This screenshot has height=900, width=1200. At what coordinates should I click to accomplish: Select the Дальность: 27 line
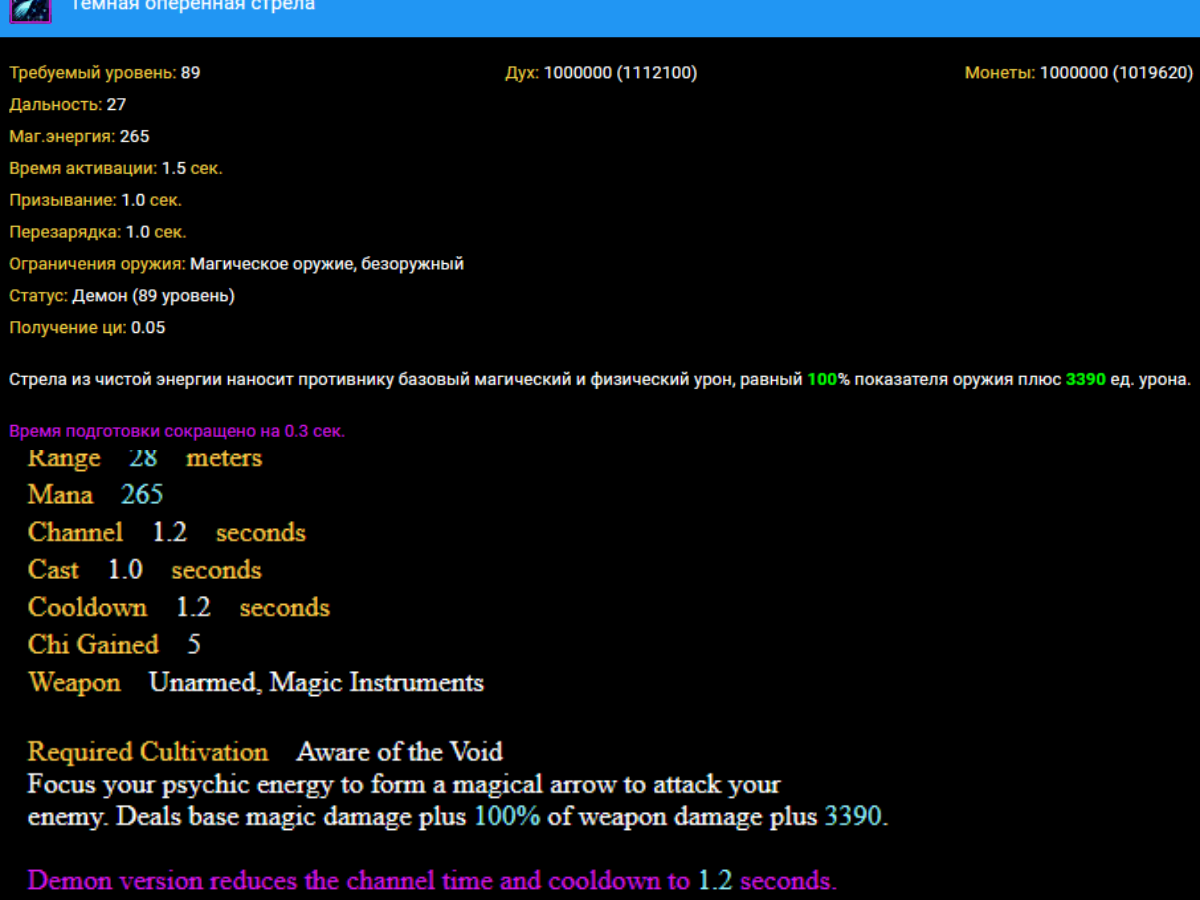coord(68,105)
